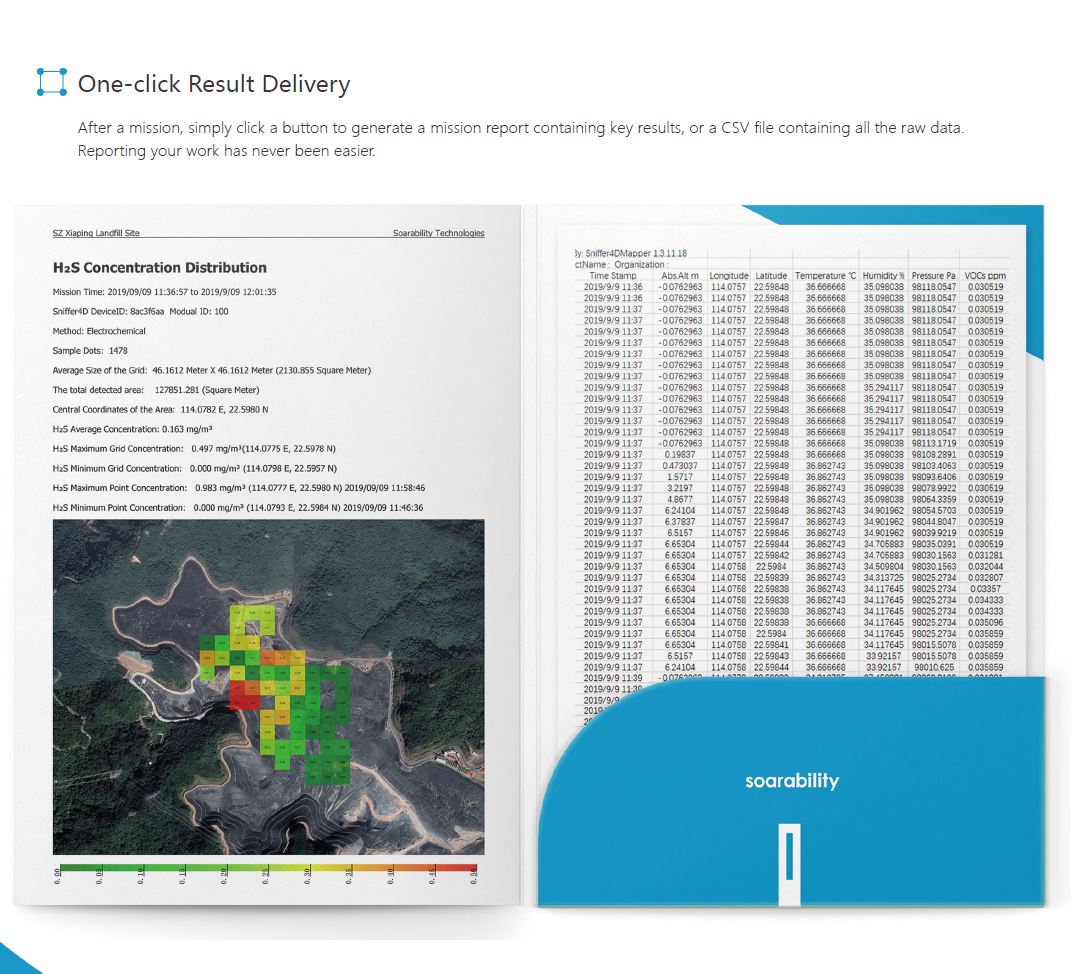Click the "Sniffer4D DeviceID: 8ac3f6aa" line
Image resolution: width=1071 pixels, height=974 pixels.
tap(140, 311)
